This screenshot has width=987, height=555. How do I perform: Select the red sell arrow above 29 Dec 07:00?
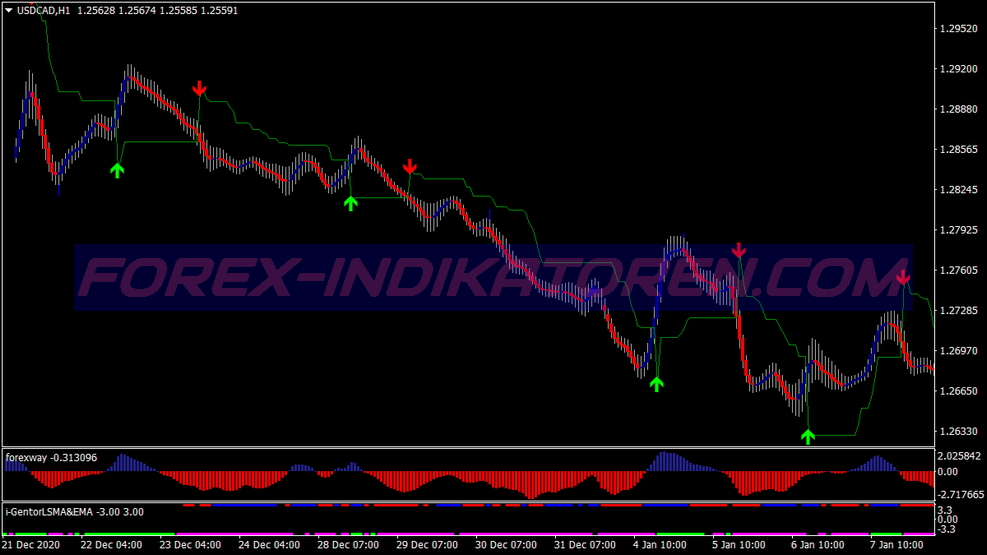coord(410,166)
